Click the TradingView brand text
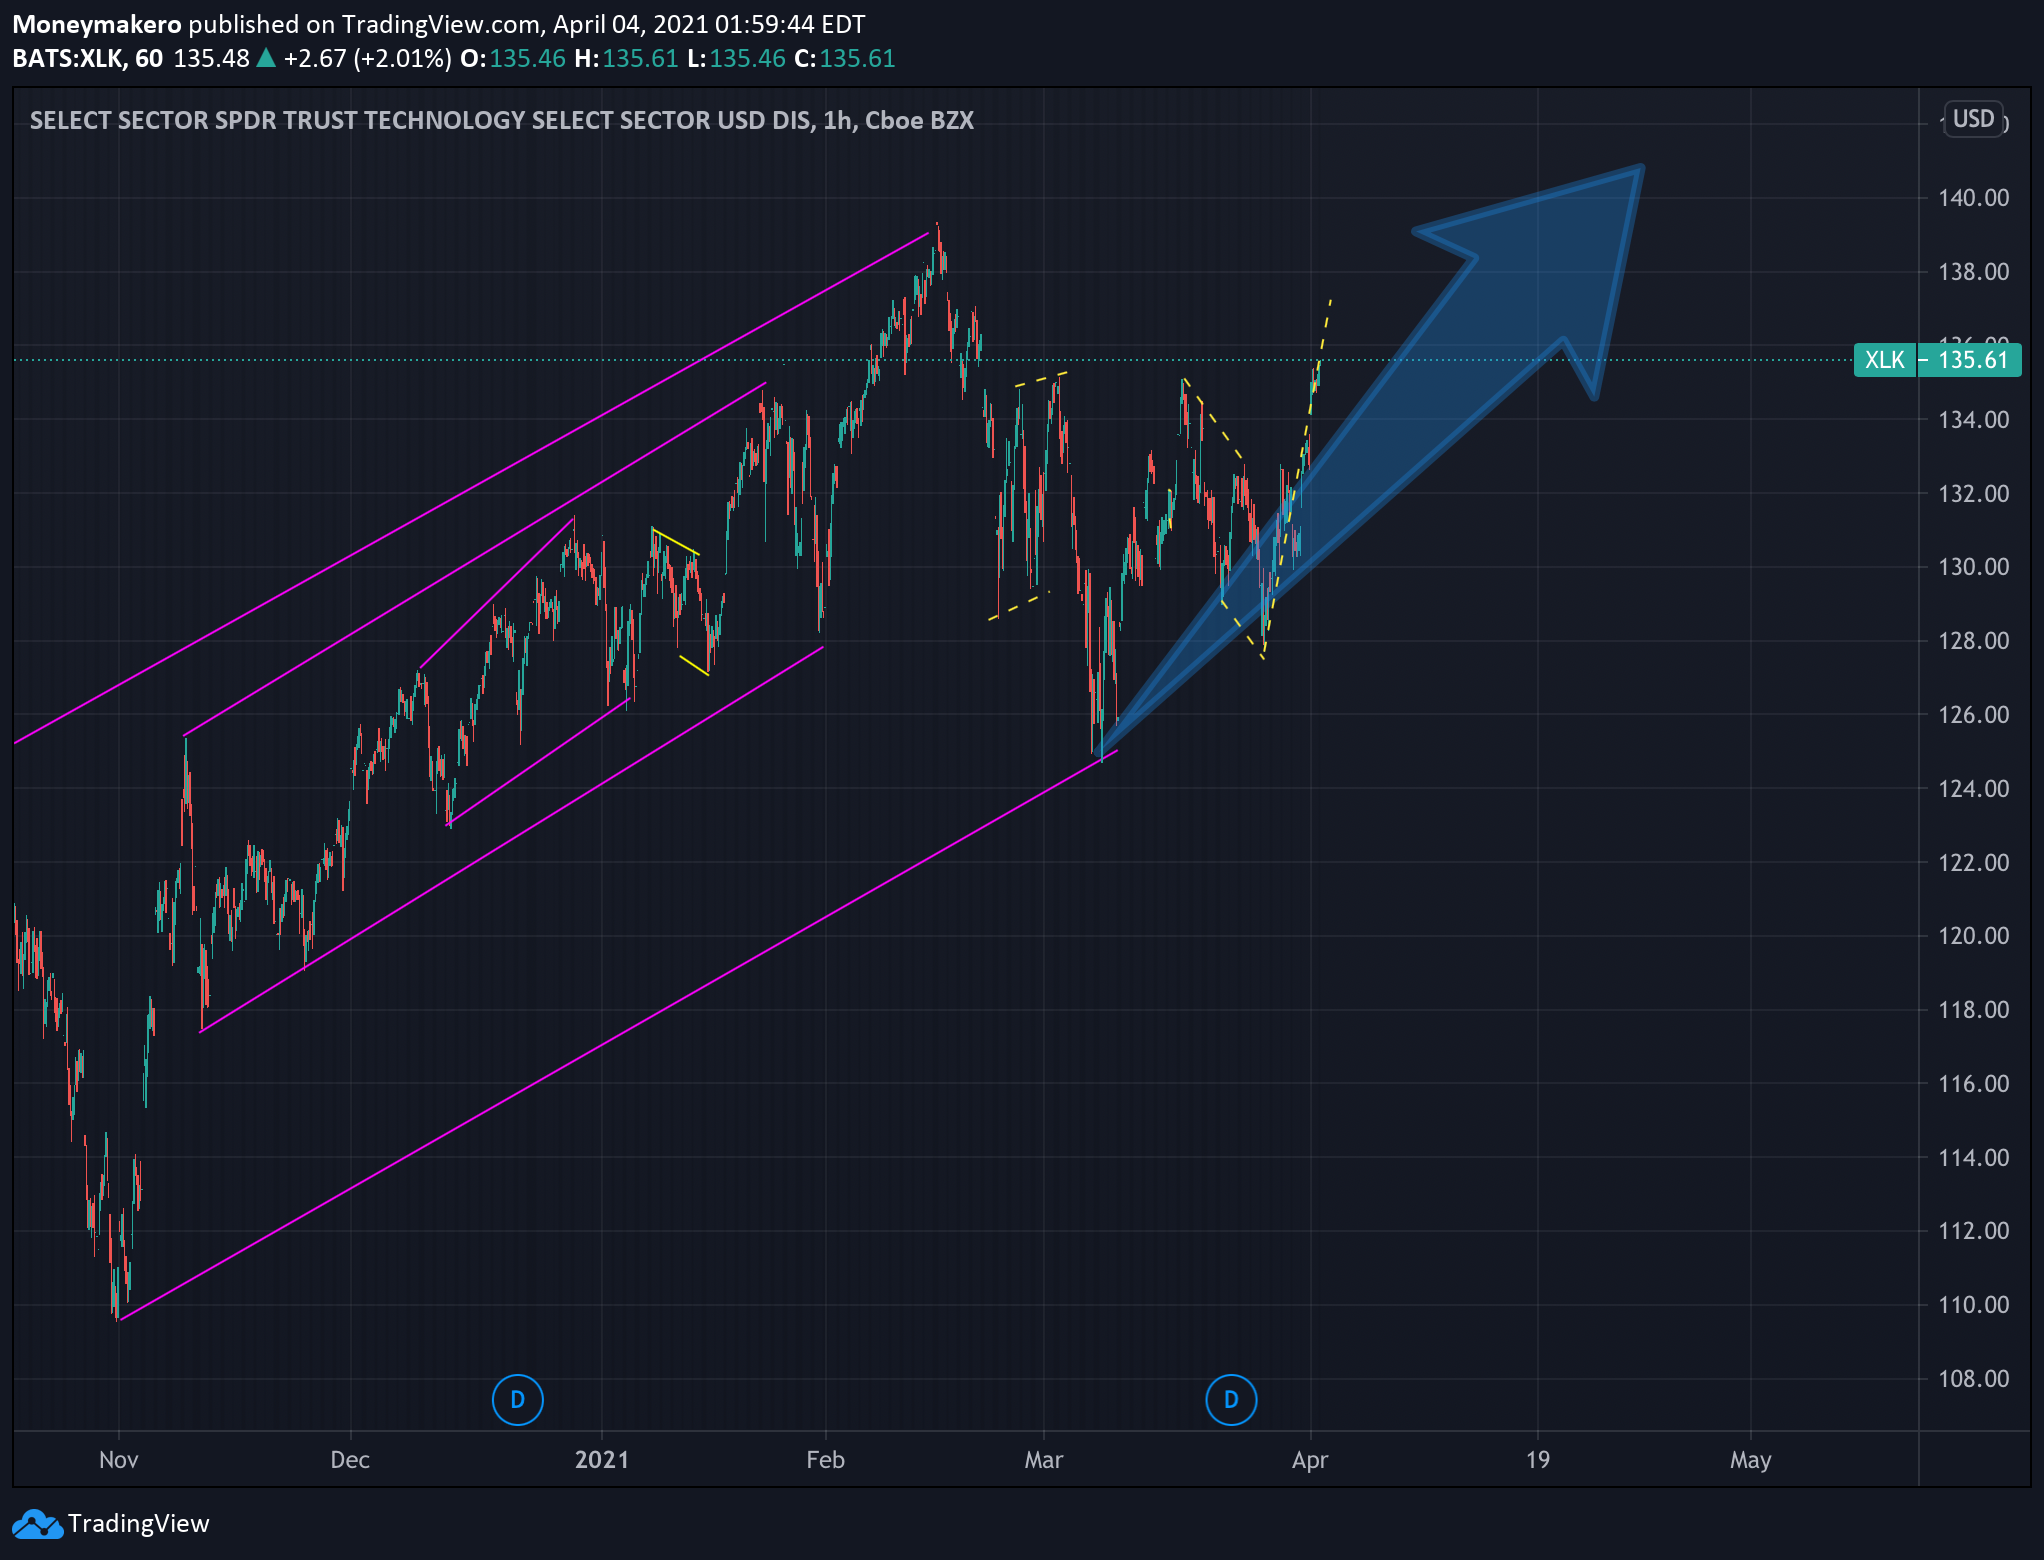The image size is (2044, 1560). [x=139, y=1523]
